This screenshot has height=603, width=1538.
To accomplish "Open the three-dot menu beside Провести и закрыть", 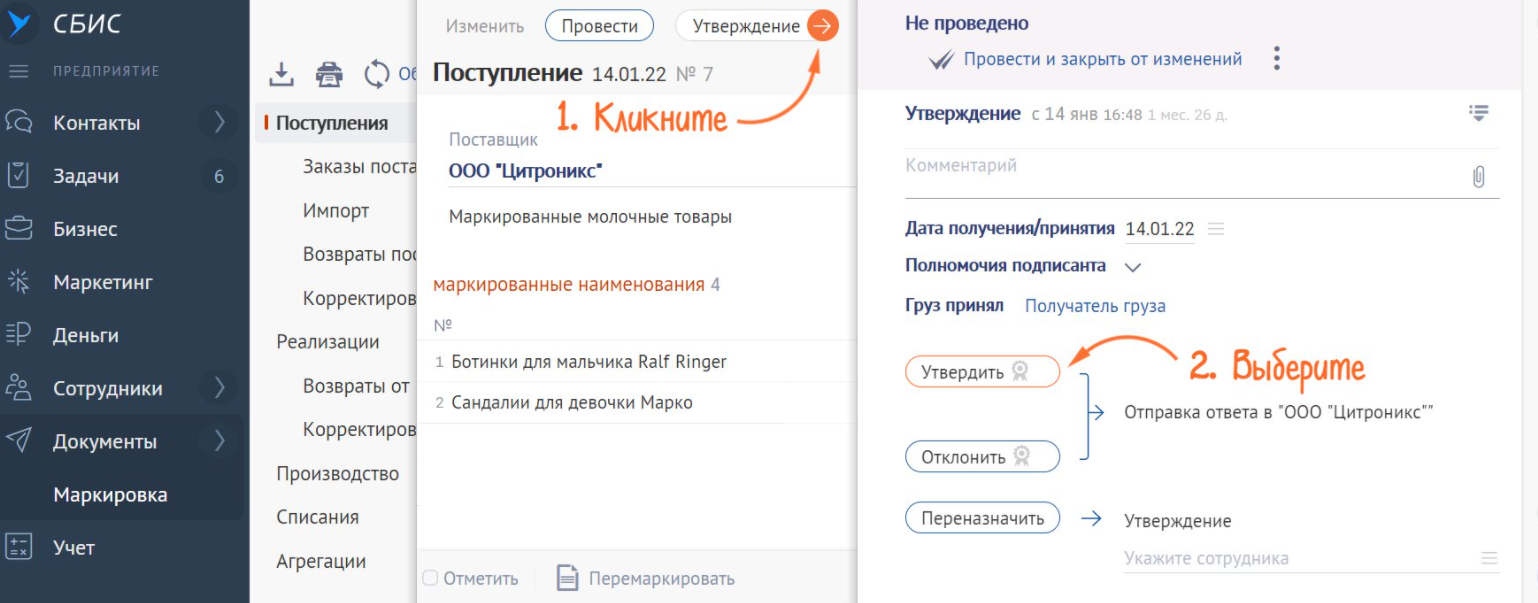I will 1276,58.
